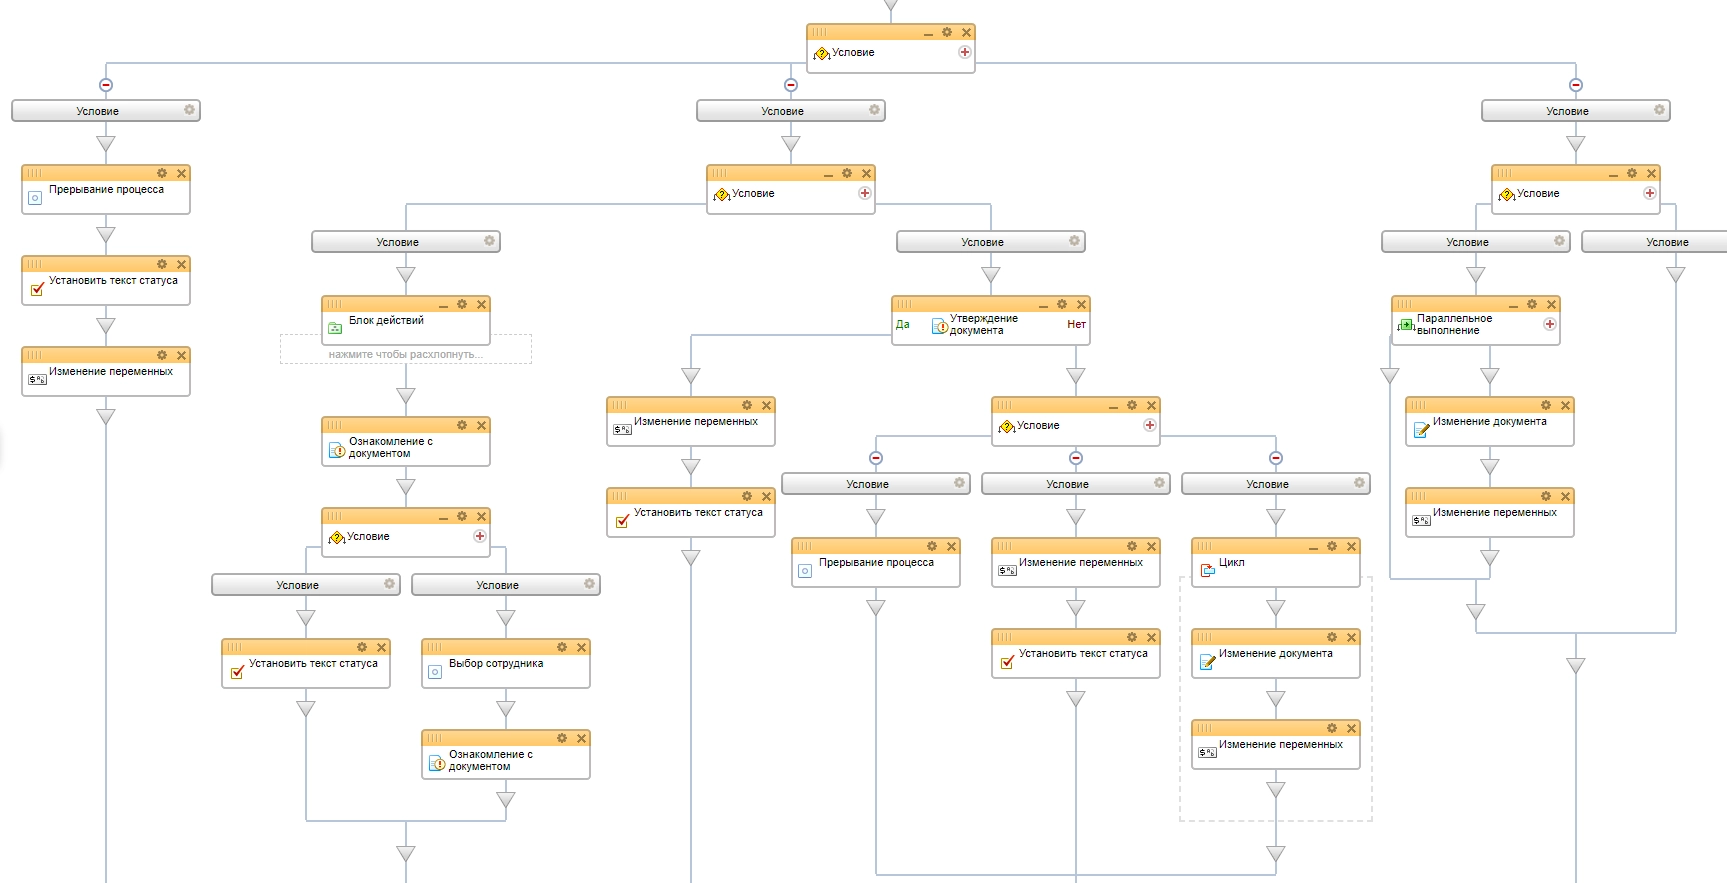
Task: Collapse "Параллельное выполнение" block with minus
Action: point(1513,305)
